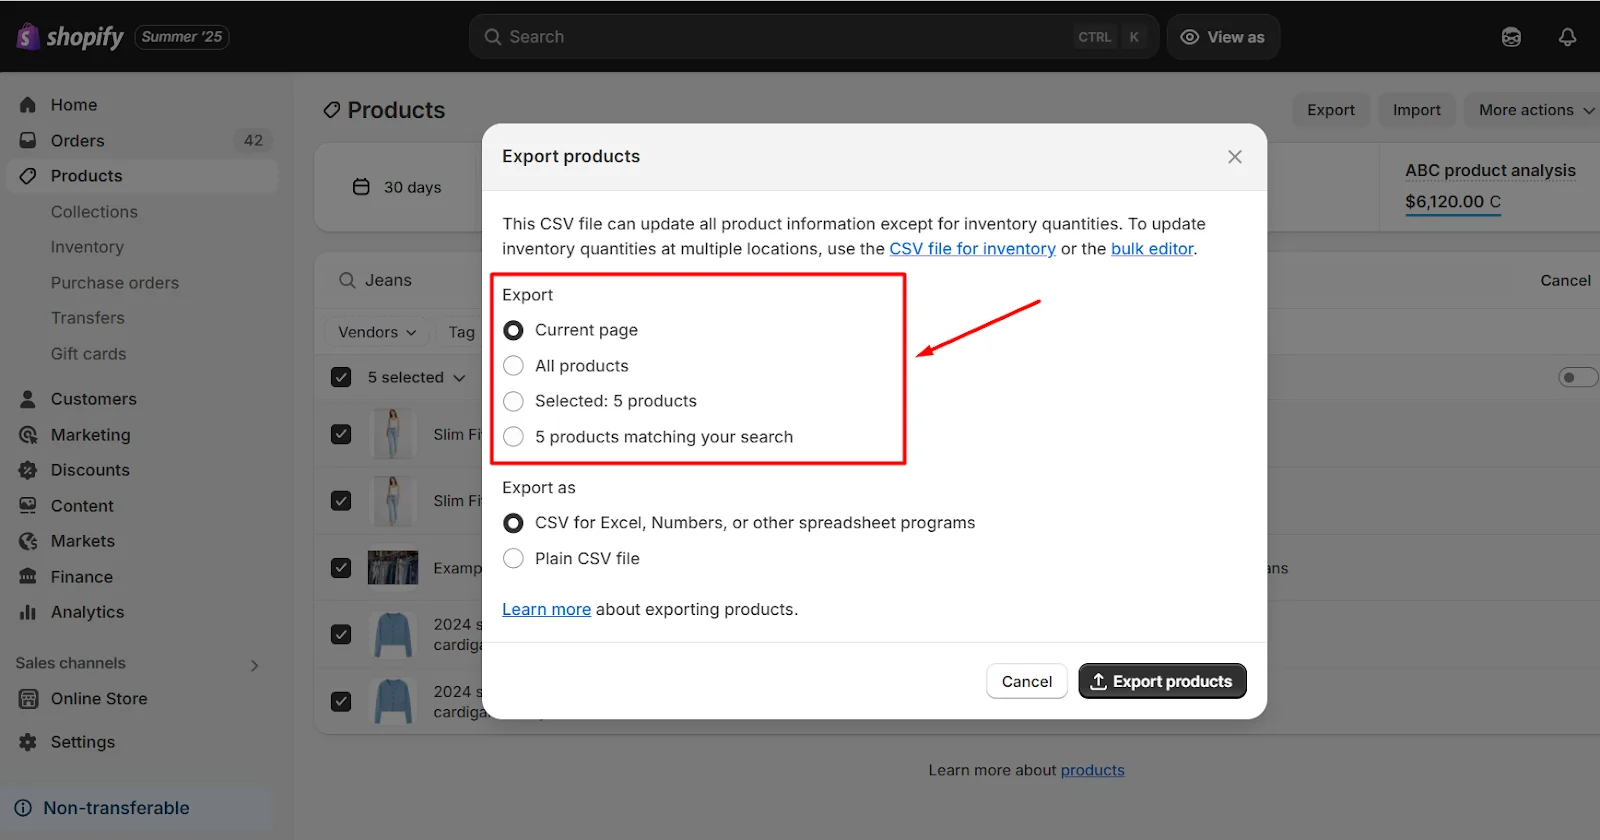Expand the Sales channels section arrow

coord(254,665)
